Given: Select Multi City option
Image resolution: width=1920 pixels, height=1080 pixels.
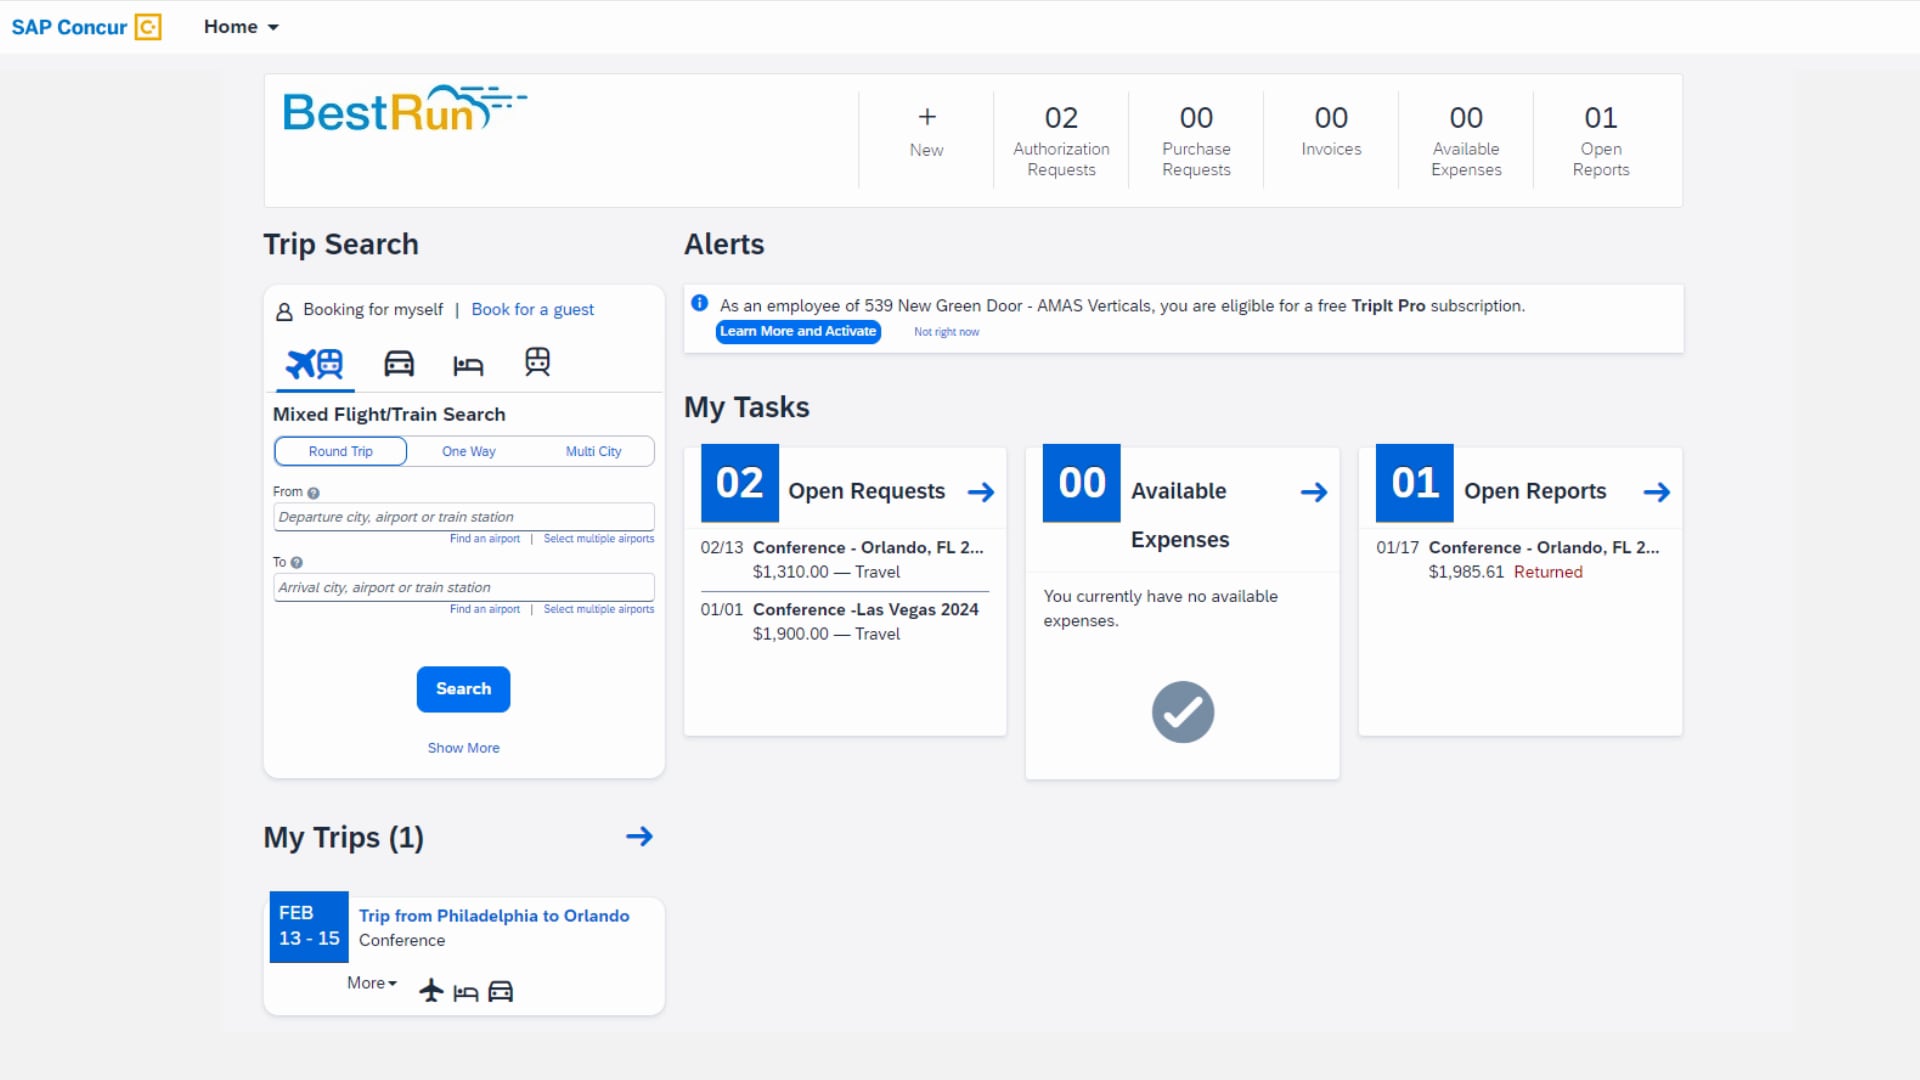Looking at the screenshot, I should pyautogui.click(x=593, y=451).
